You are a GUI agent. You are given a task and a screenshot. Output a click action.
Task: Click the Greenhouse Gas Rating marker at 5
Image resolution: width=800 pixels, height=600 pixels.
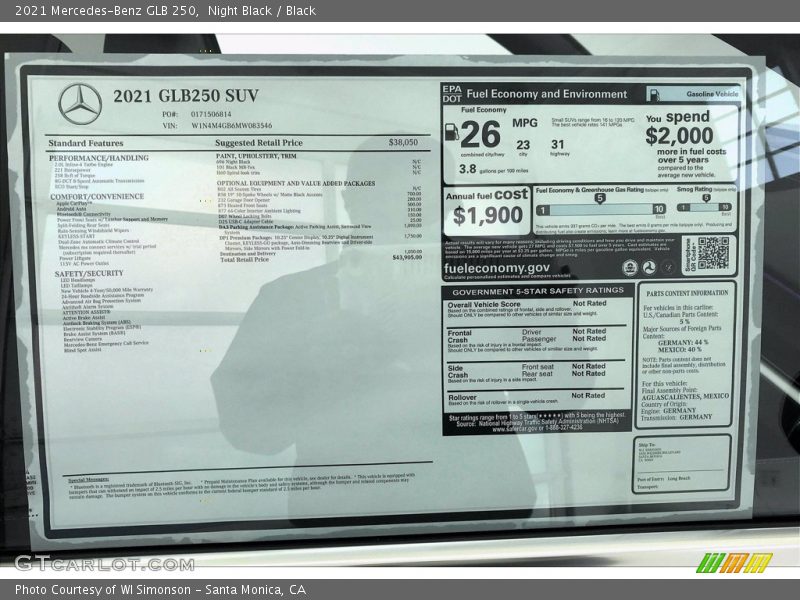[x=599, y=198]
